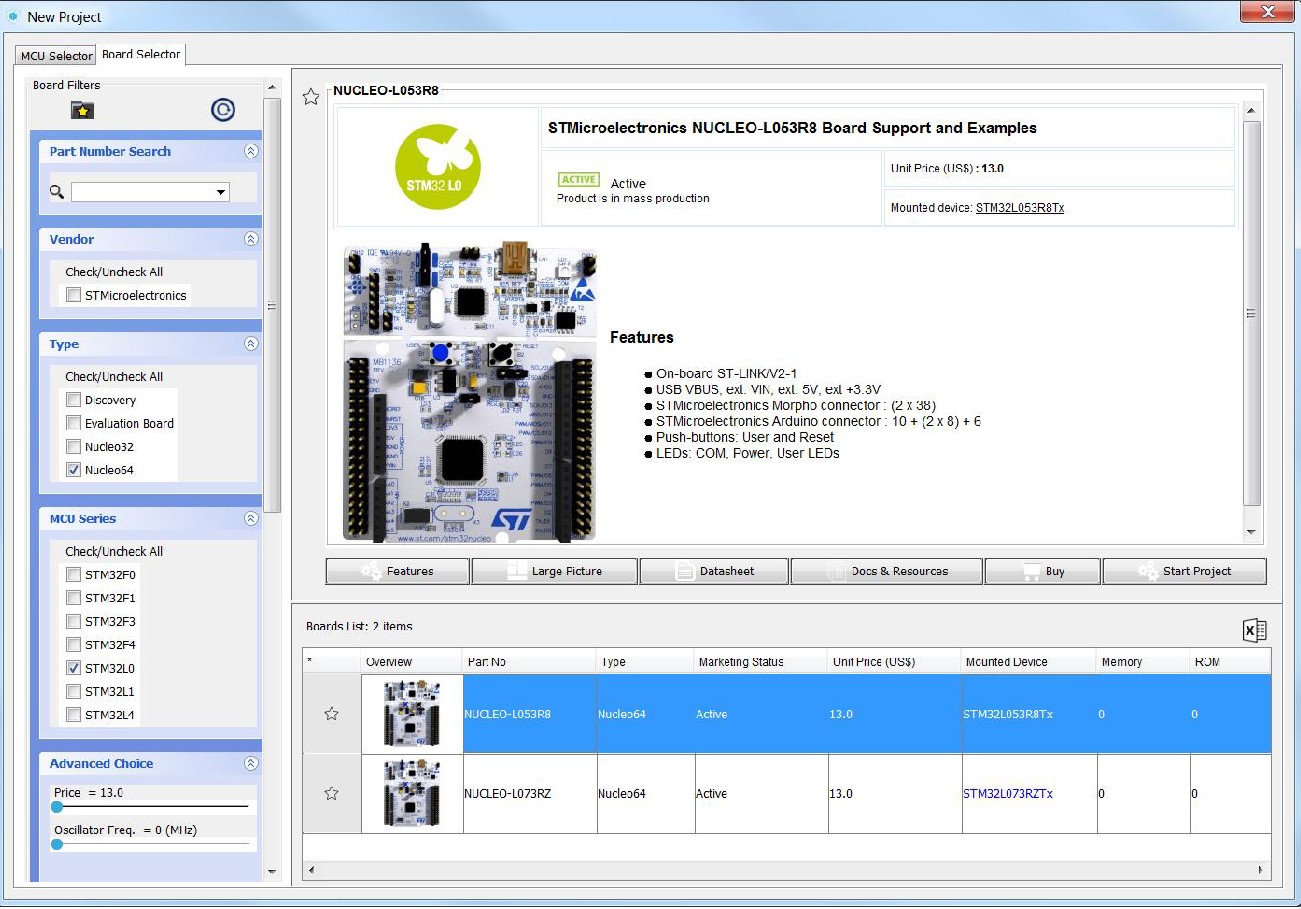Focus the part number search field

(x=142, y=192)
